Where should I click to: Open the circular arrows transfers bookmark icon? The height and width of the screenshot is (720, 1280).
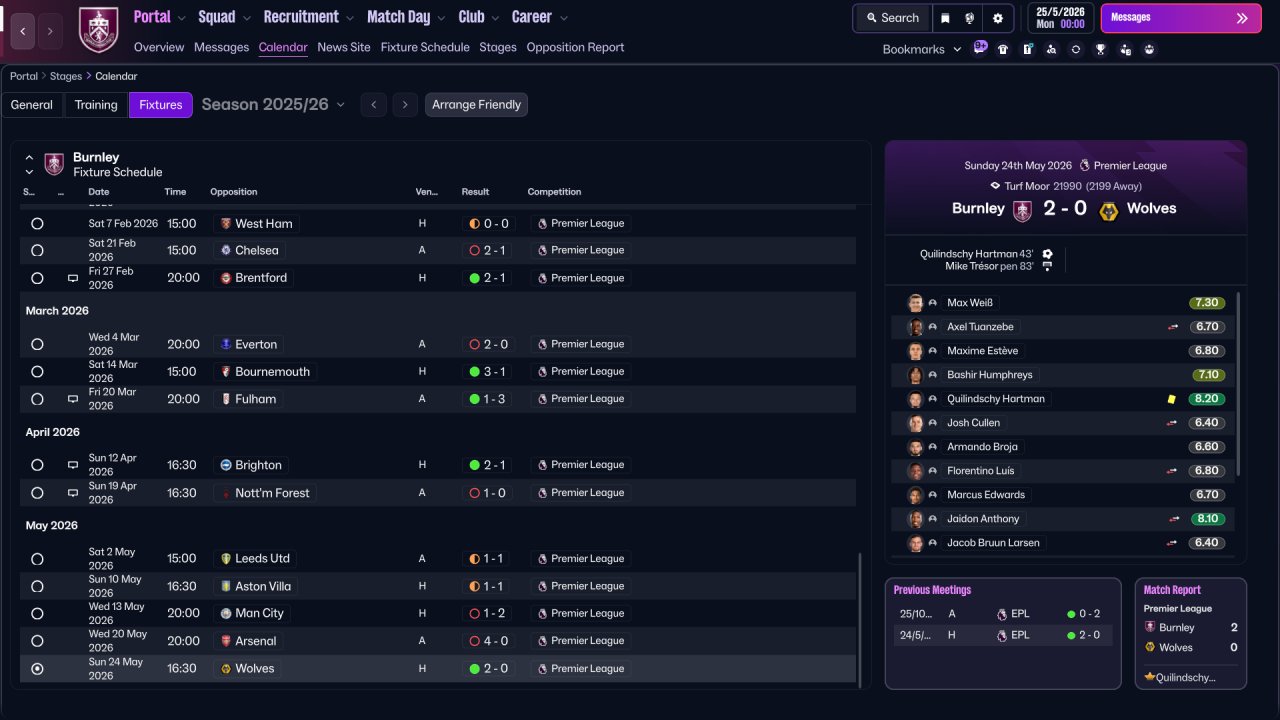[1076, 49]
